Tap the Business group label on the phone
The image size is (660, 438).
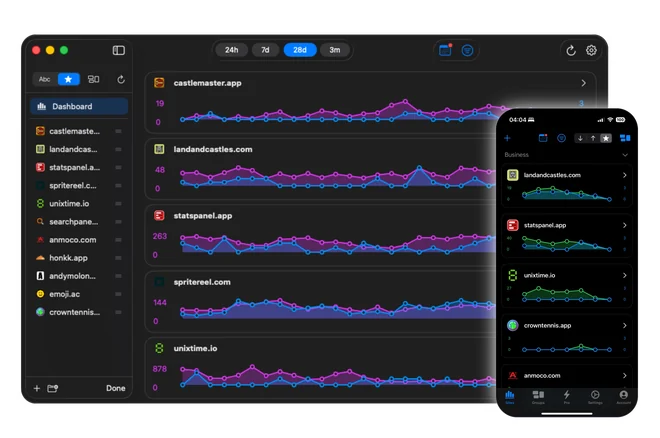pos(516,155)
